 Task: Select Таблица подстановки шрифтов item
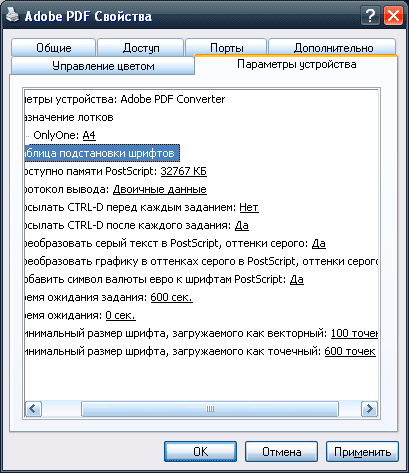[102, 153]
